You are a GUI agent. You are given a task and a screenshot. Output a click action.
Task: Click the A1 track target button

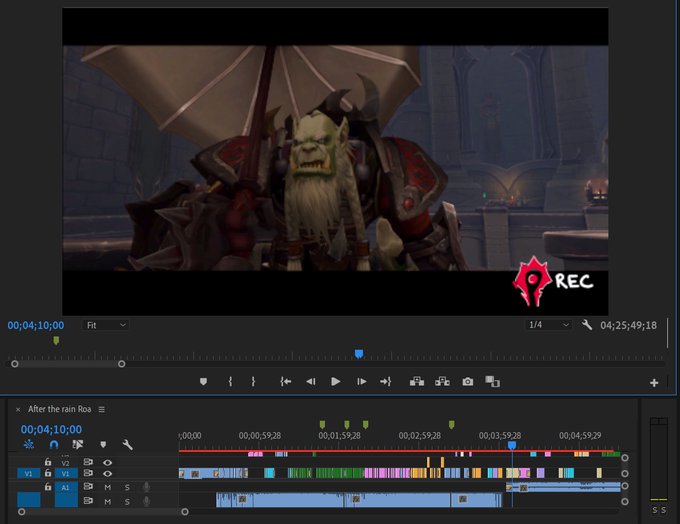66,488
